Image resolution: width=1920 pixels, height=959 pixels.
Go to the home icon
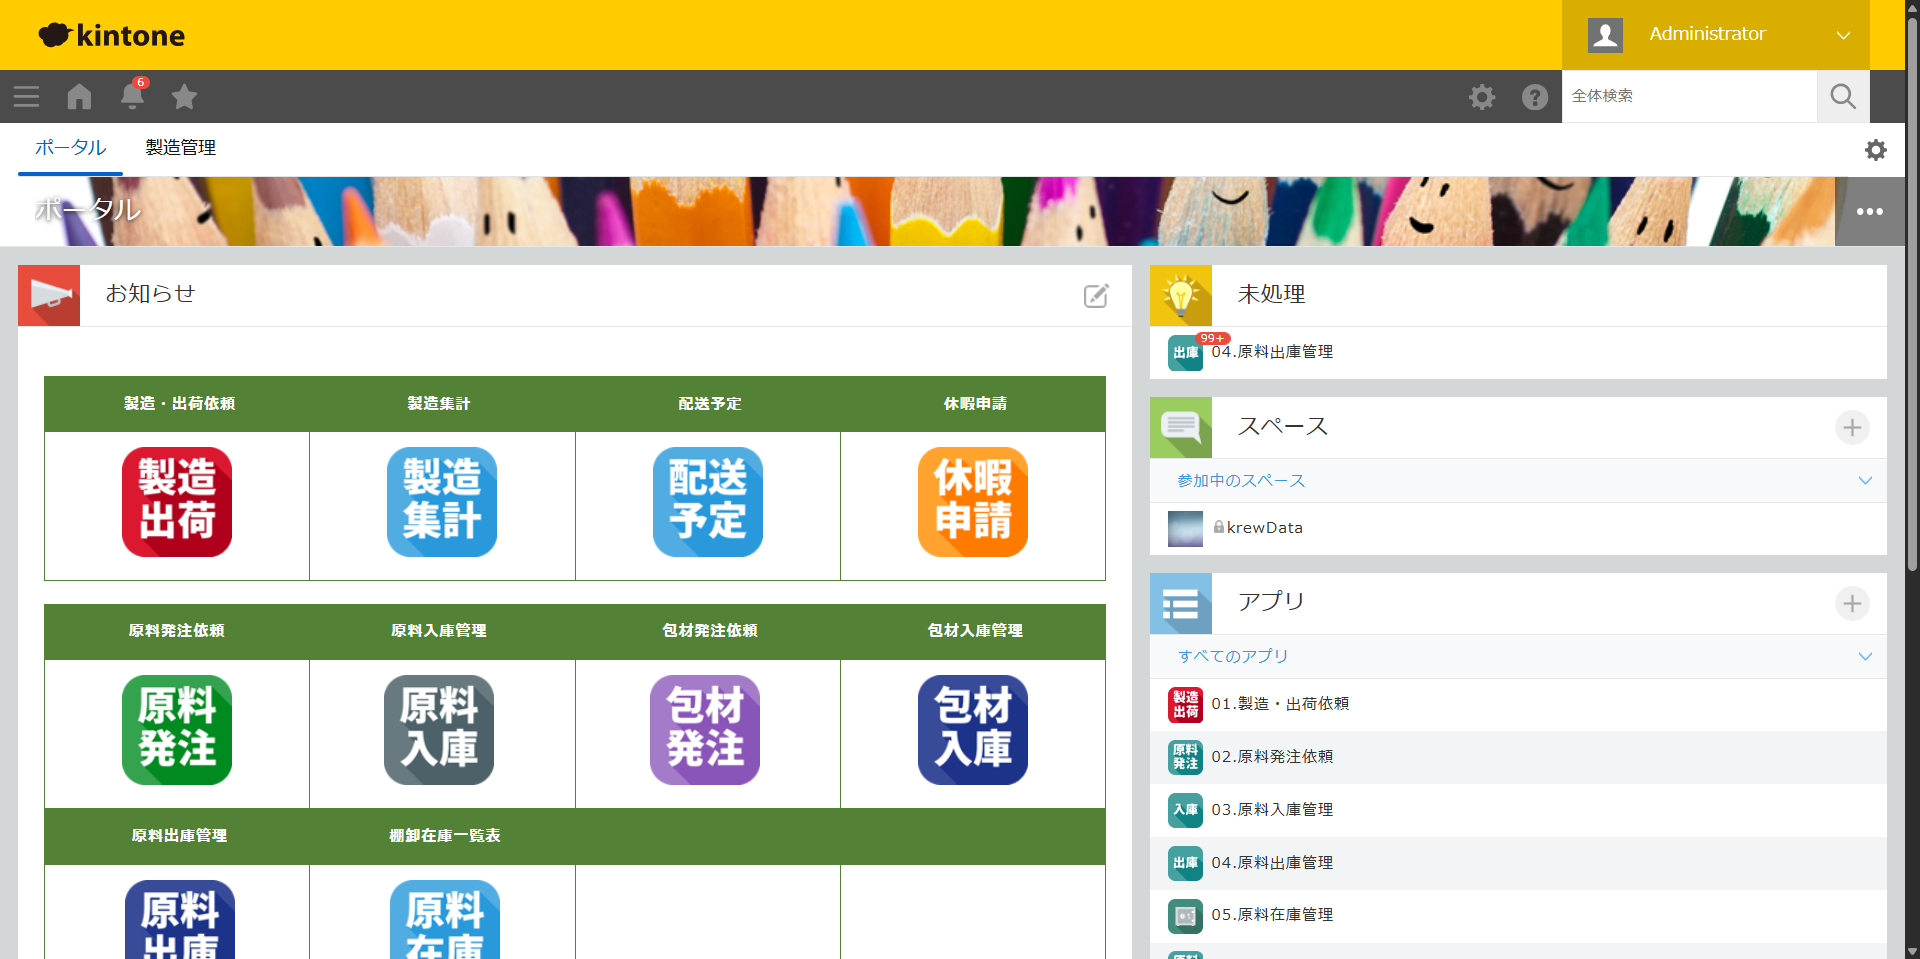(79, 97)
